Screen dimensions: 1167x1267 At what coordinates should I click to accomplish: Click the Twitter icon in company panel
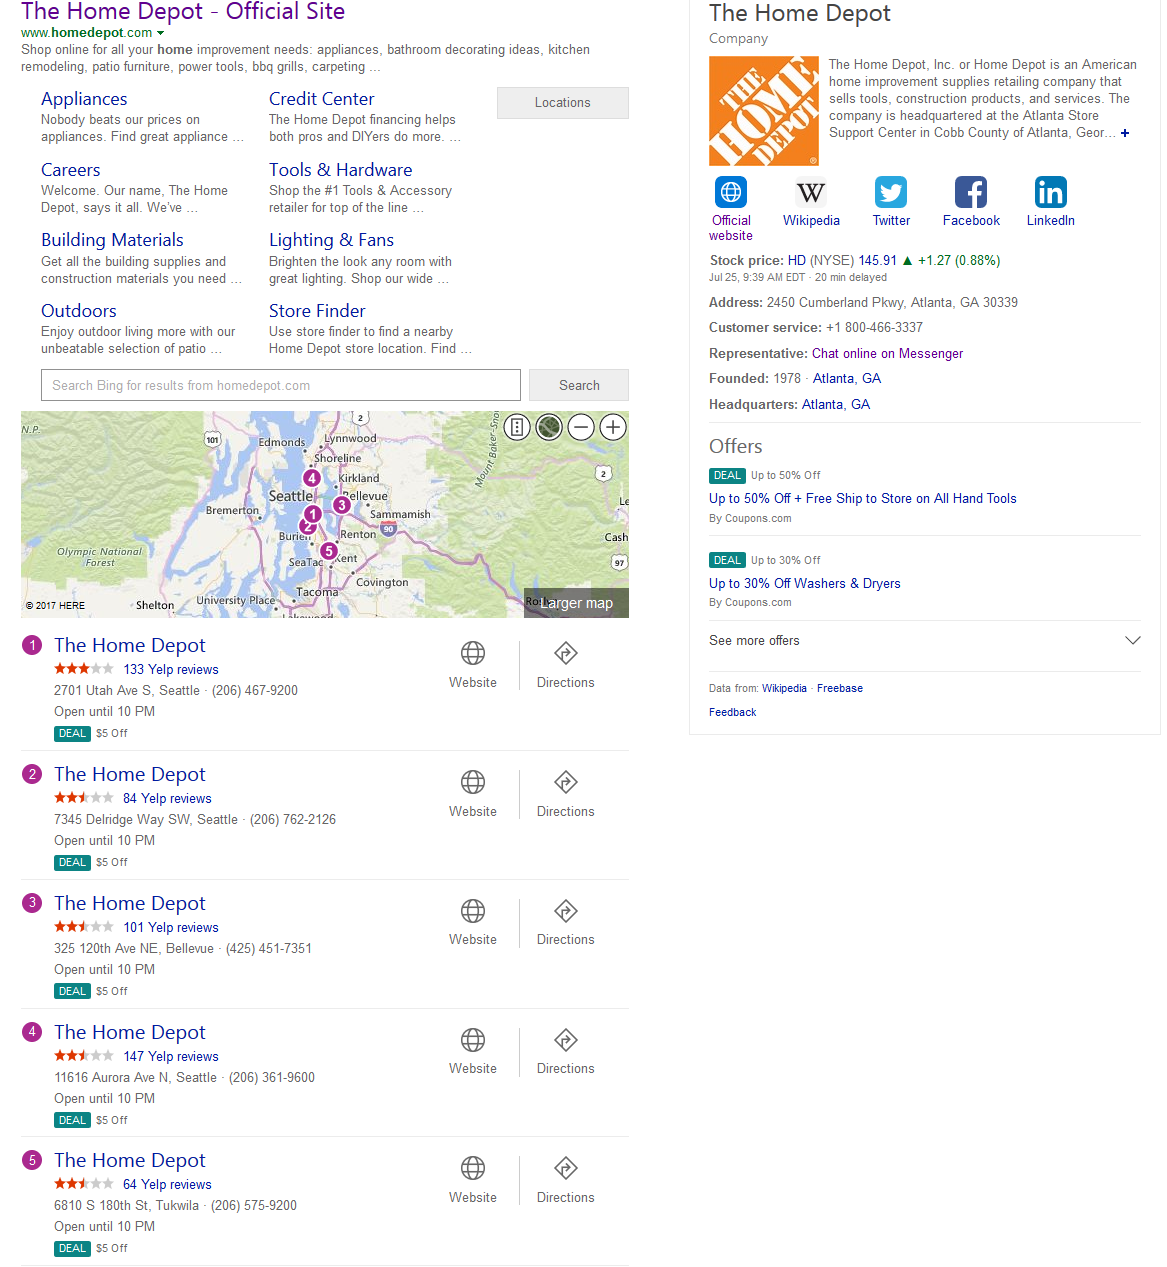[890, 192]
